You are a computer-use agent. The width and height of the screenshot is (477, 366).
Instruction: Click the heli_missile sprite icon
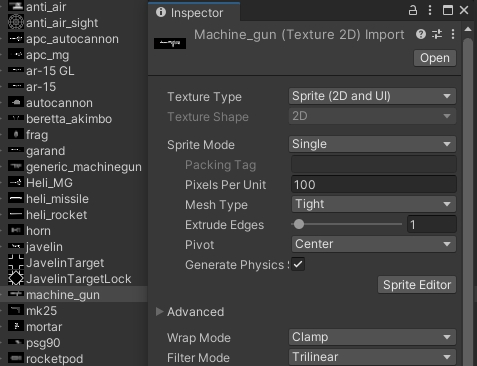[16, 198]
